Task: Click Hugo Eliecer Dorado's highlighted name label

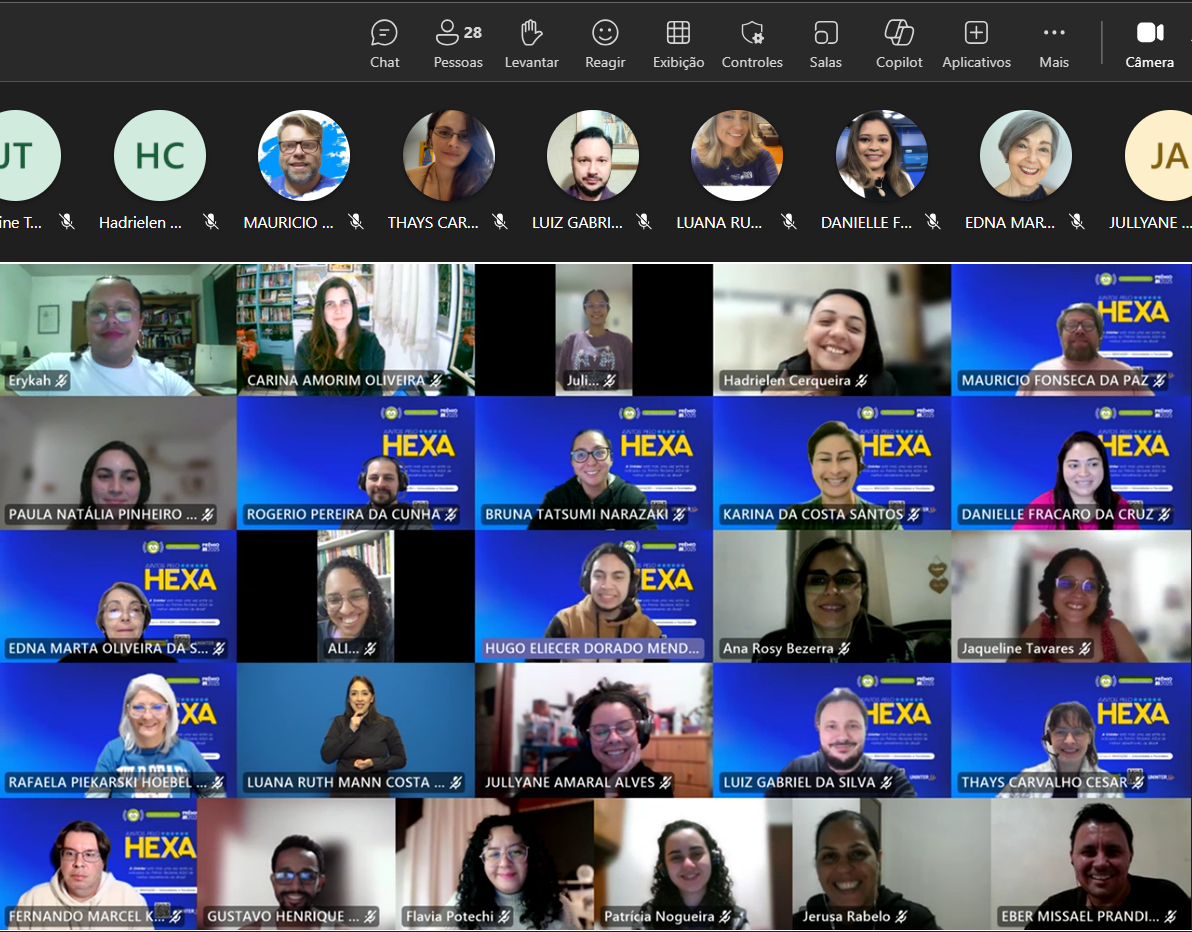Action: (593, 648)
